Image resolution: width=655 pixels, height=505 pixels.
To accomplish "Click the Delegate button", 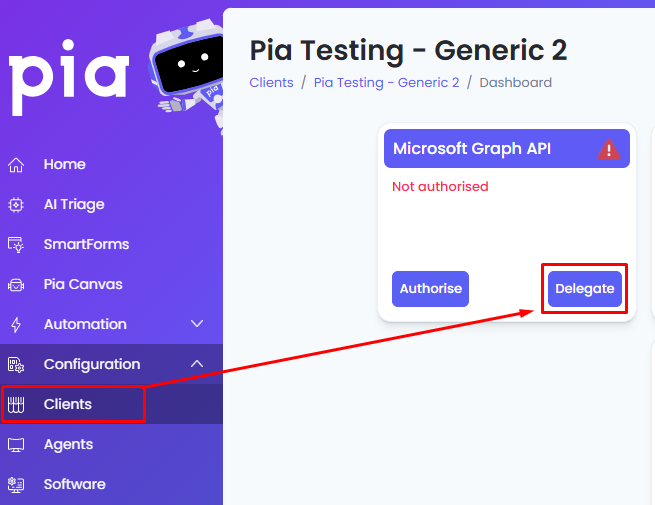I will [584, 289].
